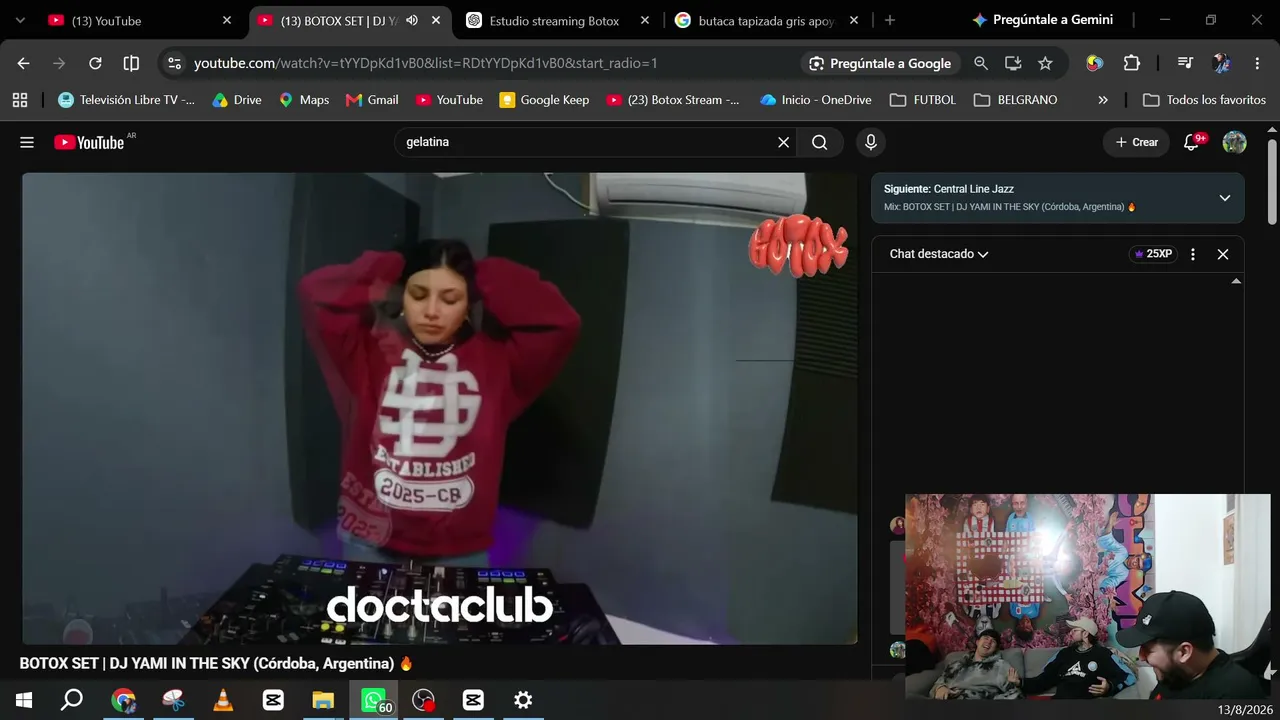Image resolution: width=1280 pixels, height=720 pixels.
Task: Open split view from toolbar
Action: pyautogui.click(x=131, y=63)
